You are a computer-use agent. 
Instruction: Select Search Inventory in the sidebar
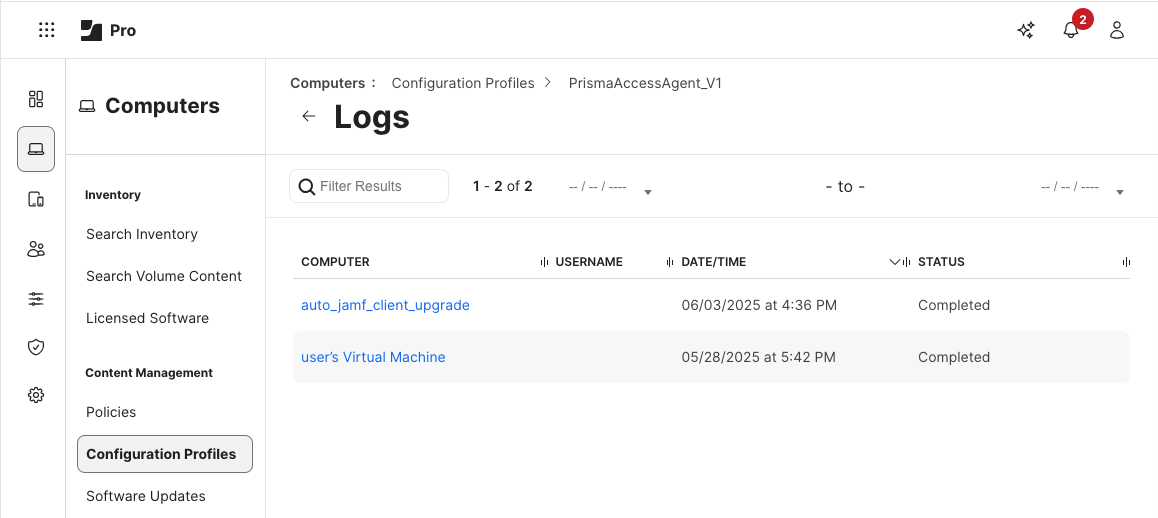coord(142,234)
